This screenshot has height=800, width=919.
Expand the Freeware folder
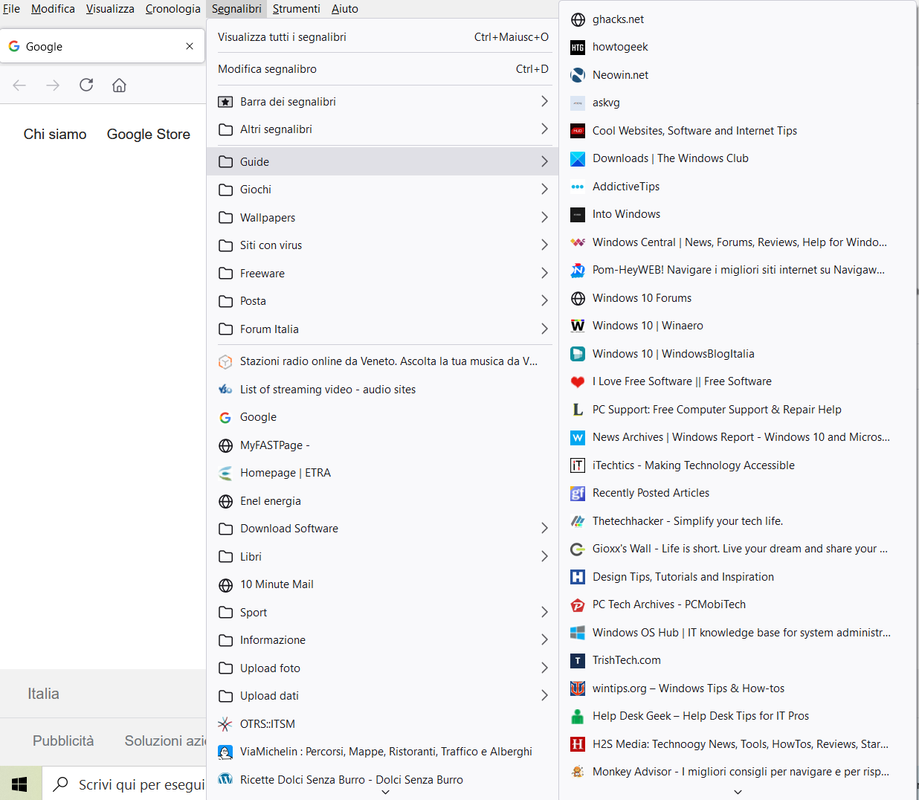click(x=383, y=273)
